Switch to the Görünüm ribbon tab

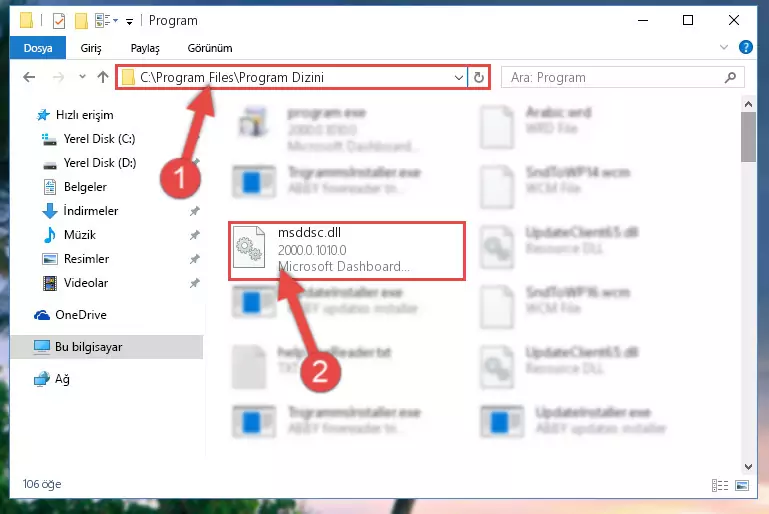[x=209, y=48]
